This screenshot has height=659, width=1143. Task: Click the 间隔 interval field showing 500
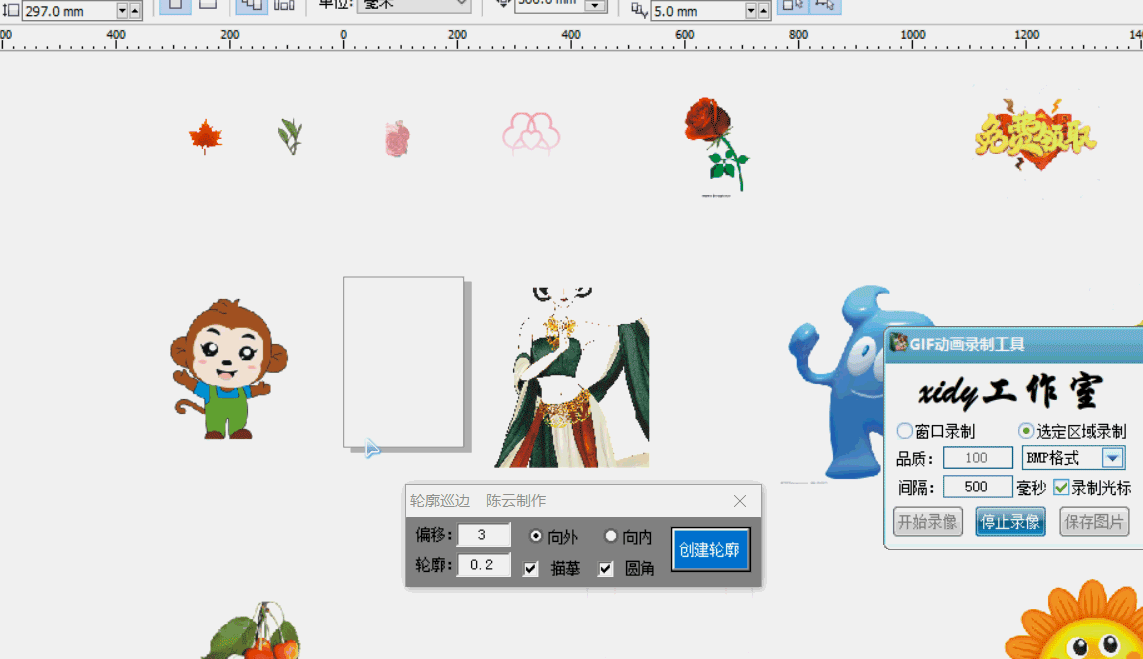[978, 486]
